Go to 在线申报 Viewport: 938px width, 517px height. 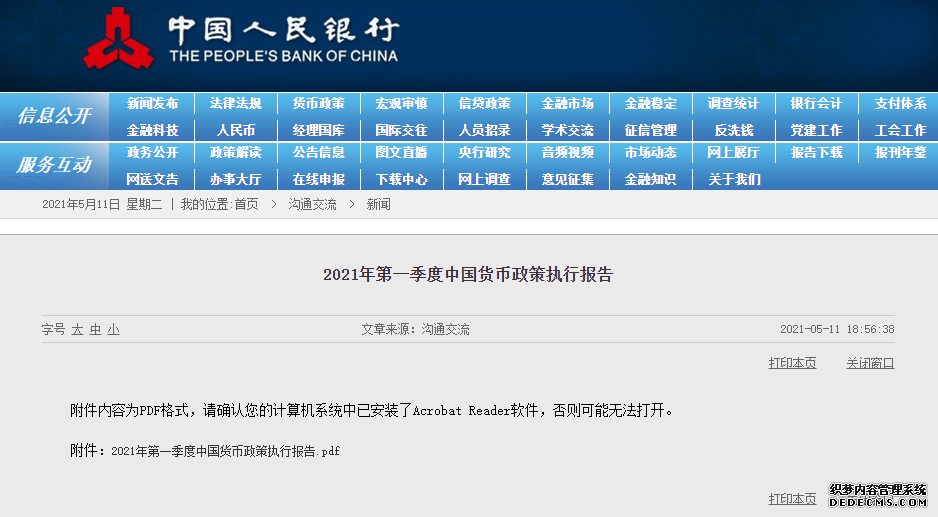319,179
